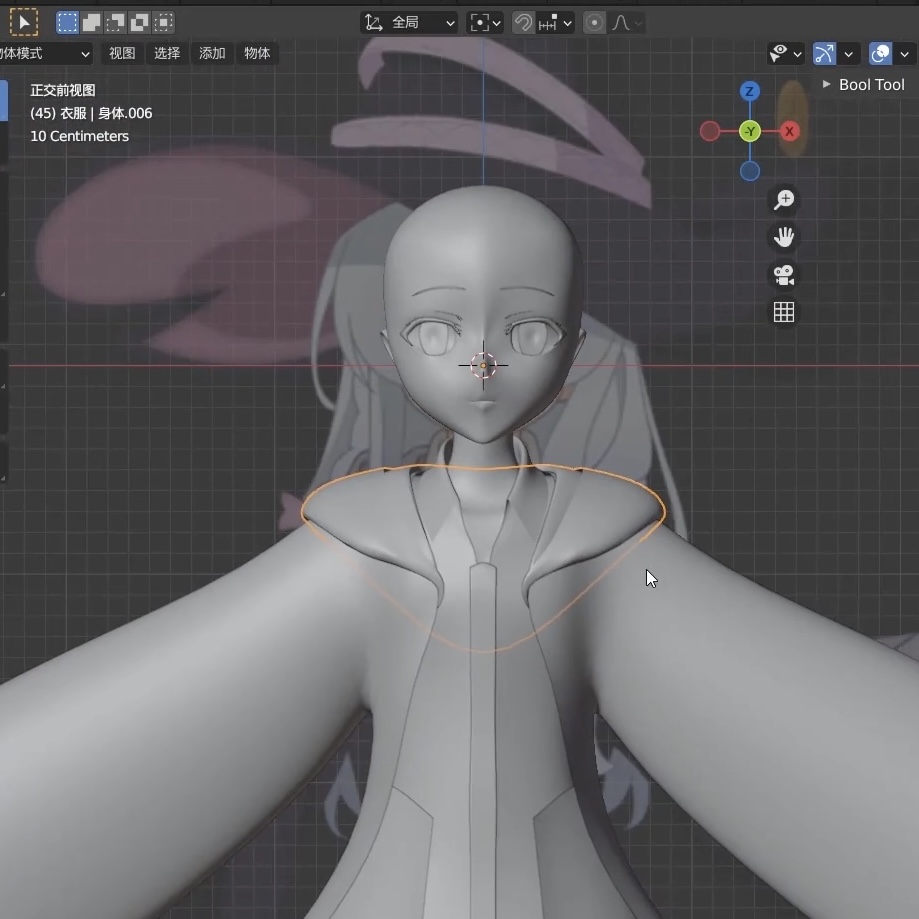Open the overlays options dropdown arrow

coord(905,54)
